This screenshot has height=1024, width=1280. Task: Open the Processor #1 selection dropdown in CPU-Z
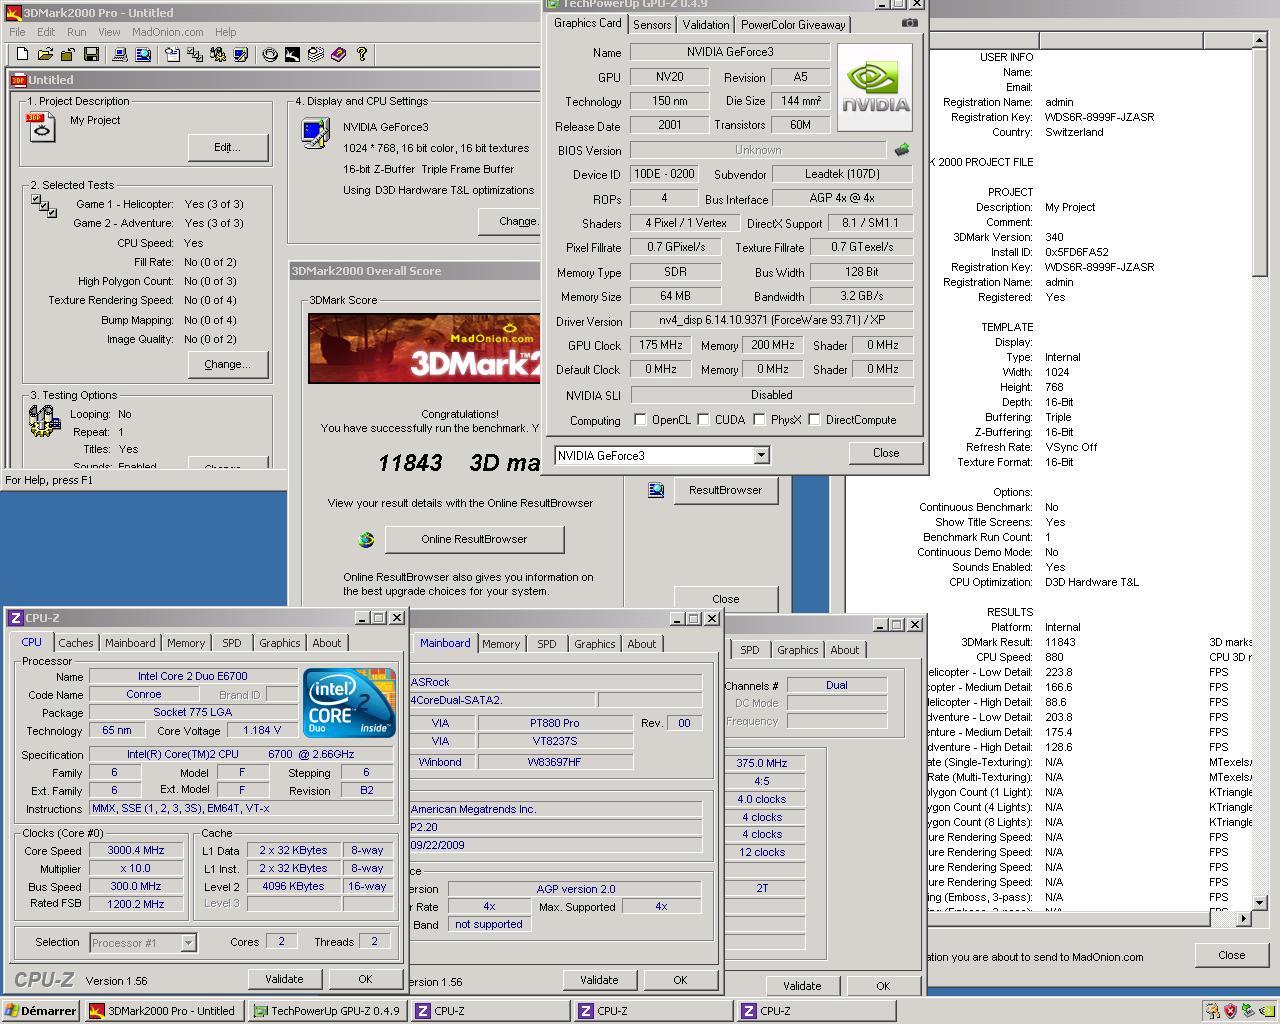point(187,942)
